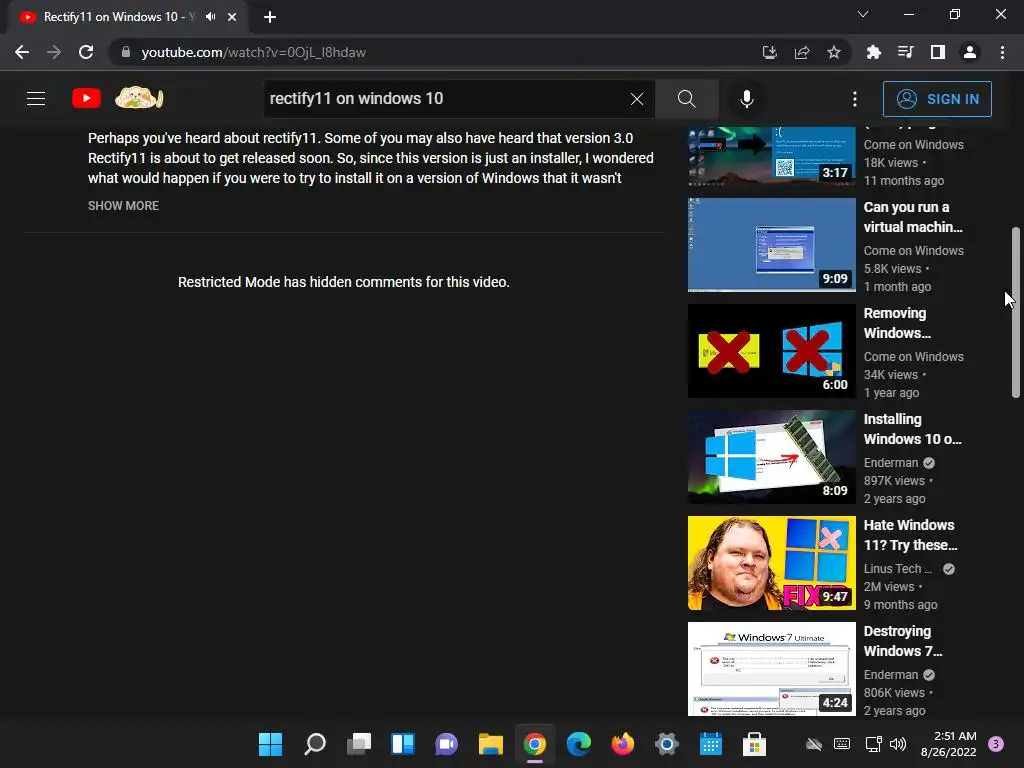Go forward with browser forward arrow

point(54,52)
